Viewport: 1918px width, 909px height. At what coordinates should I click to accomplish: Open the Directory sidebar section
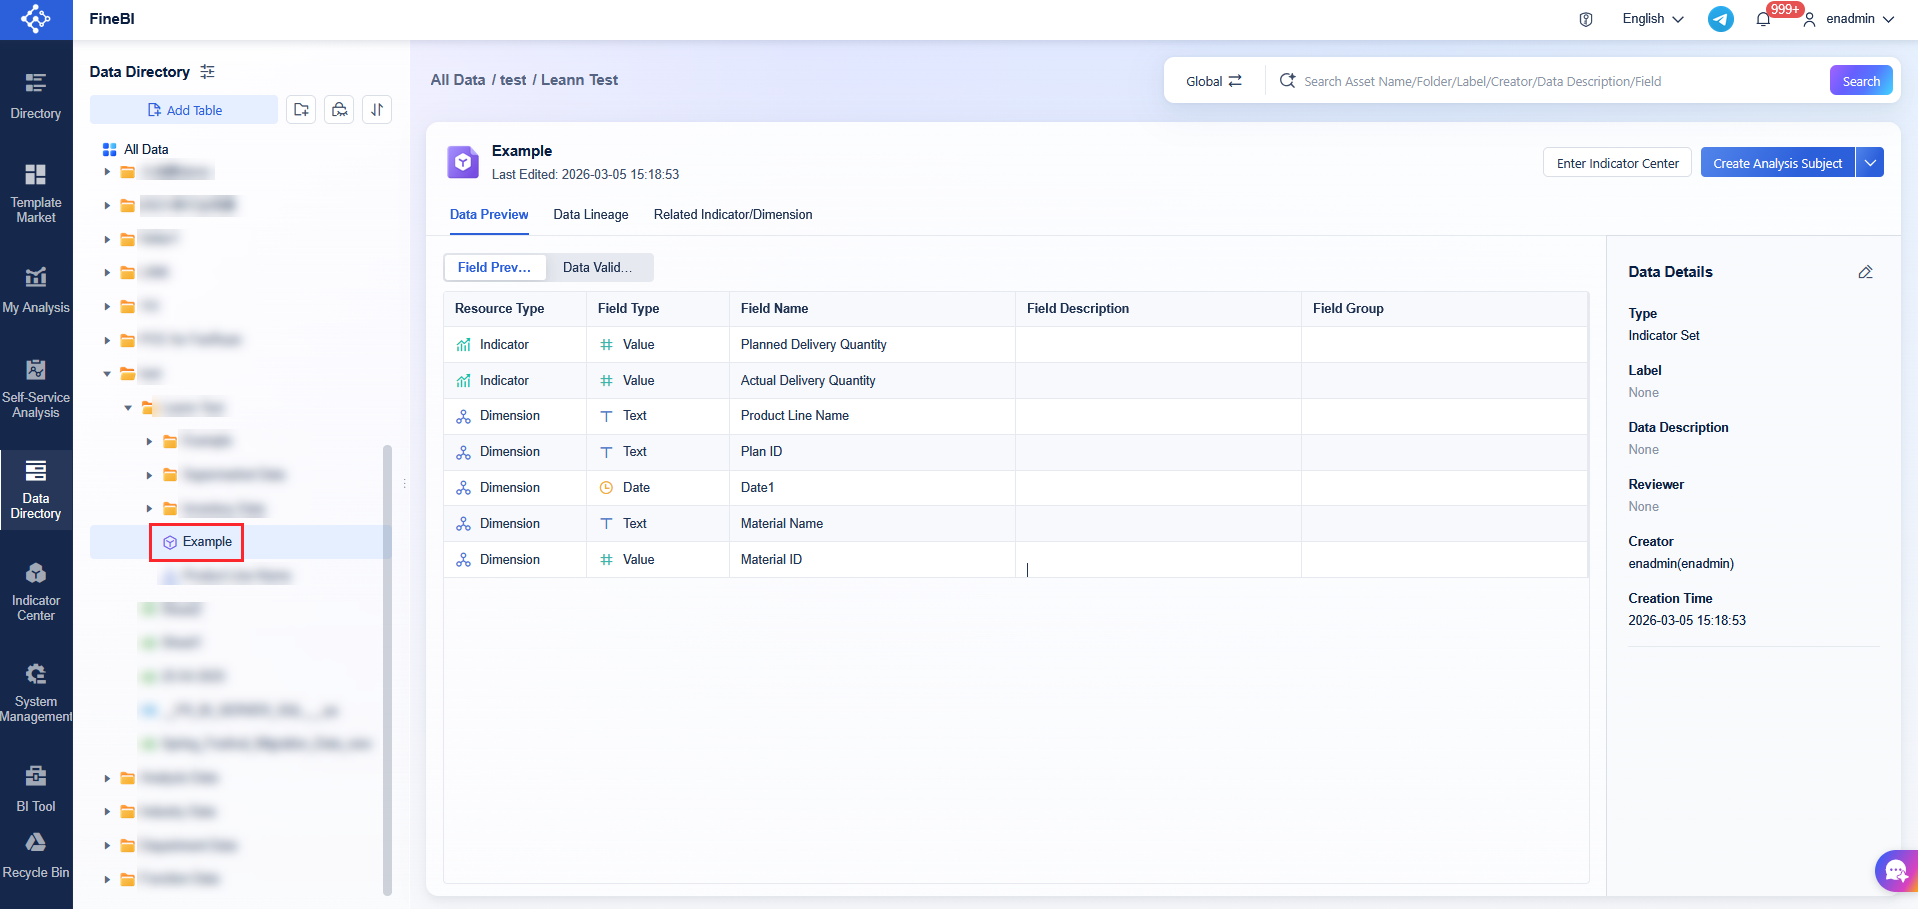[x=36, y=96]
